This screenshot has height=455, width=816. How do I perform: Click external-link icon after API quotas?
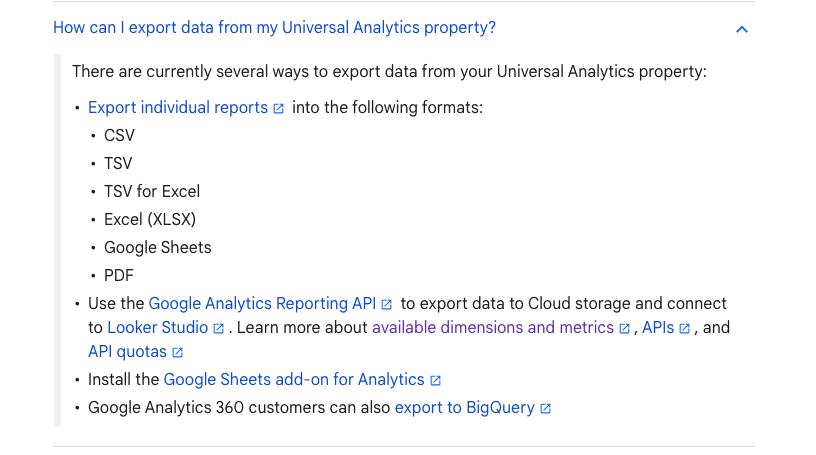pyautogui.click(x=177, y=352)
